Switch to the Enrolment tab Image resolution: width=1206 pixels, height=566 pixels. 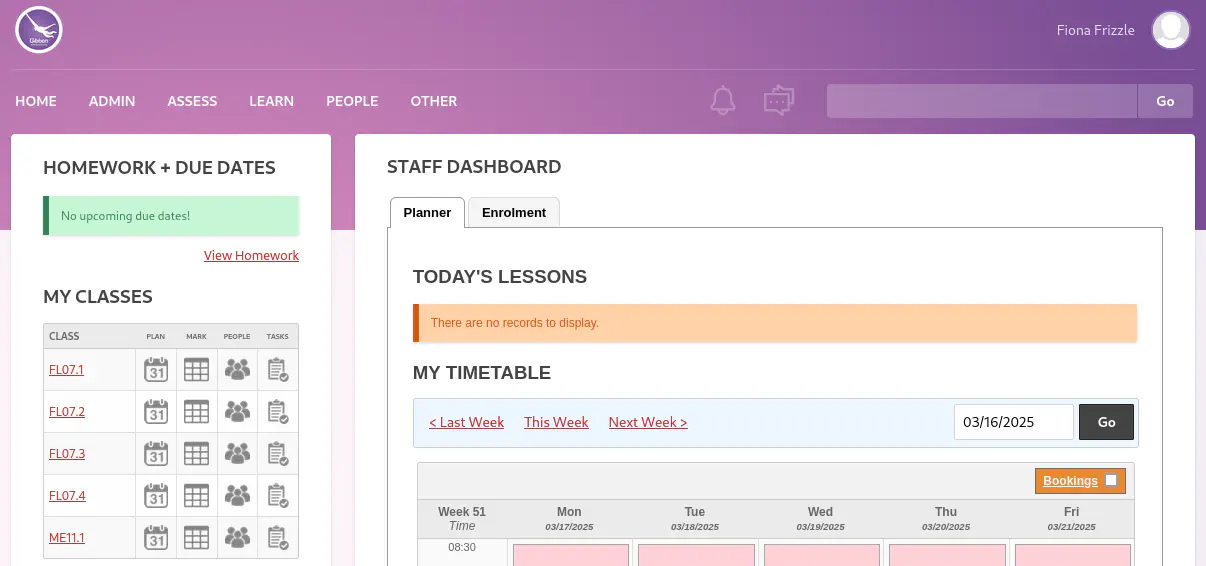coord(514,213)
